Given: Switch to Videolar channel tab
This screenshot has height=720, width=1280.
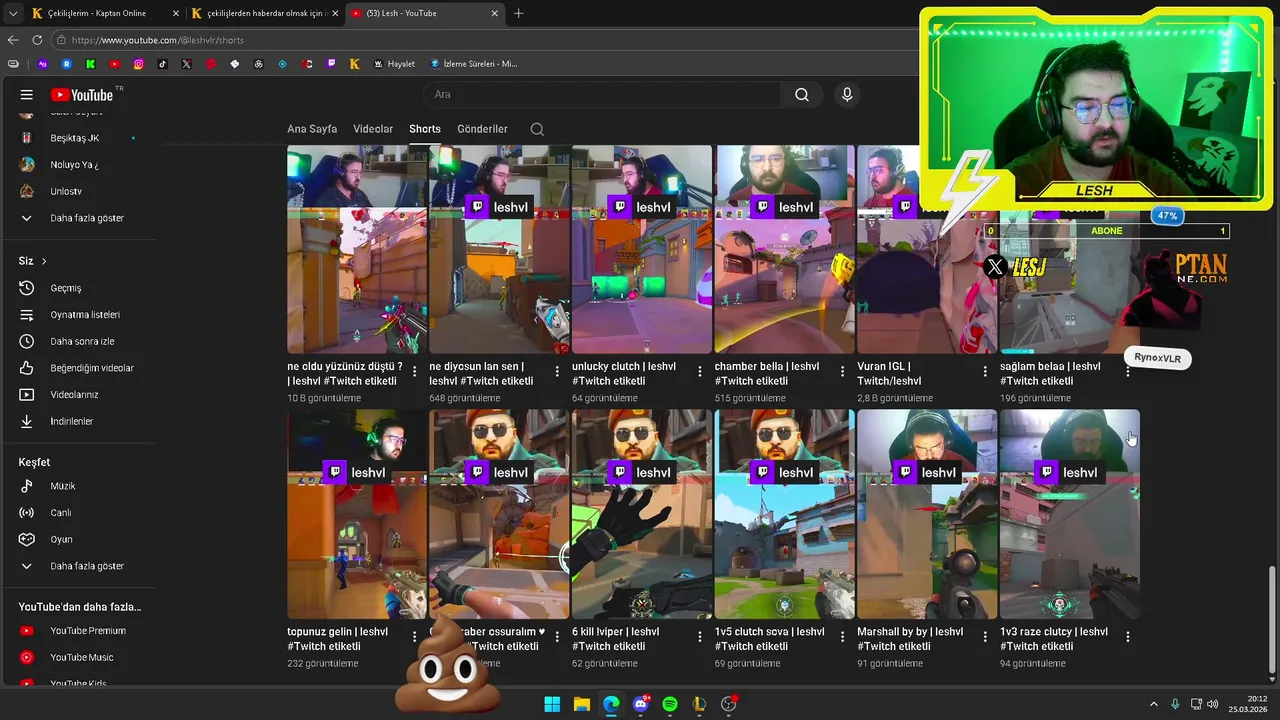Looking at the screenshot, I should coord(373,129).
